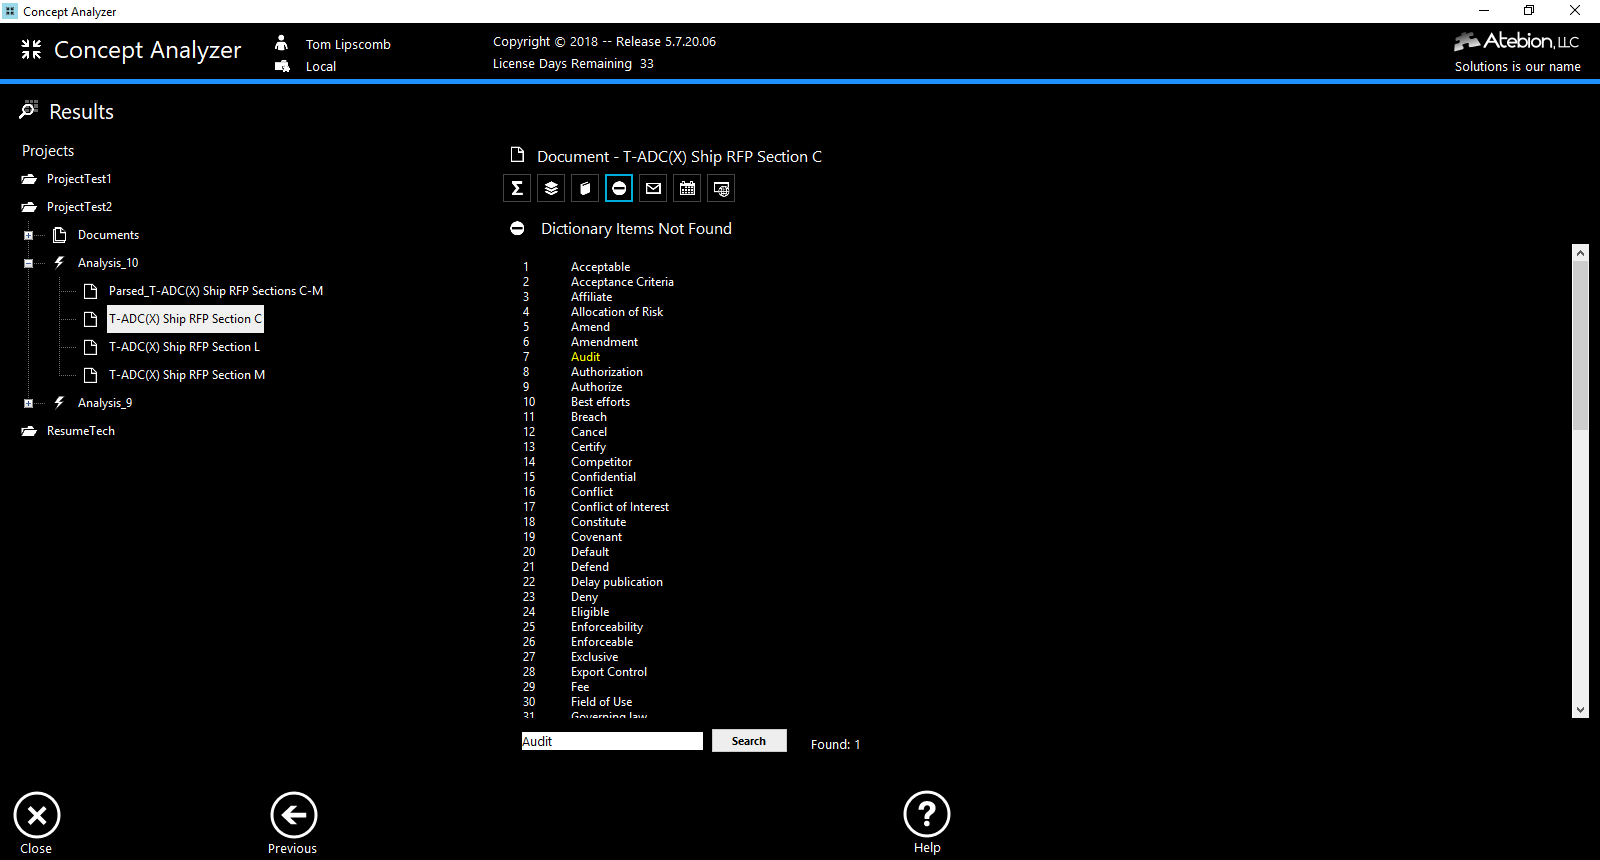Select the Enforceability entry

point(607,627)
